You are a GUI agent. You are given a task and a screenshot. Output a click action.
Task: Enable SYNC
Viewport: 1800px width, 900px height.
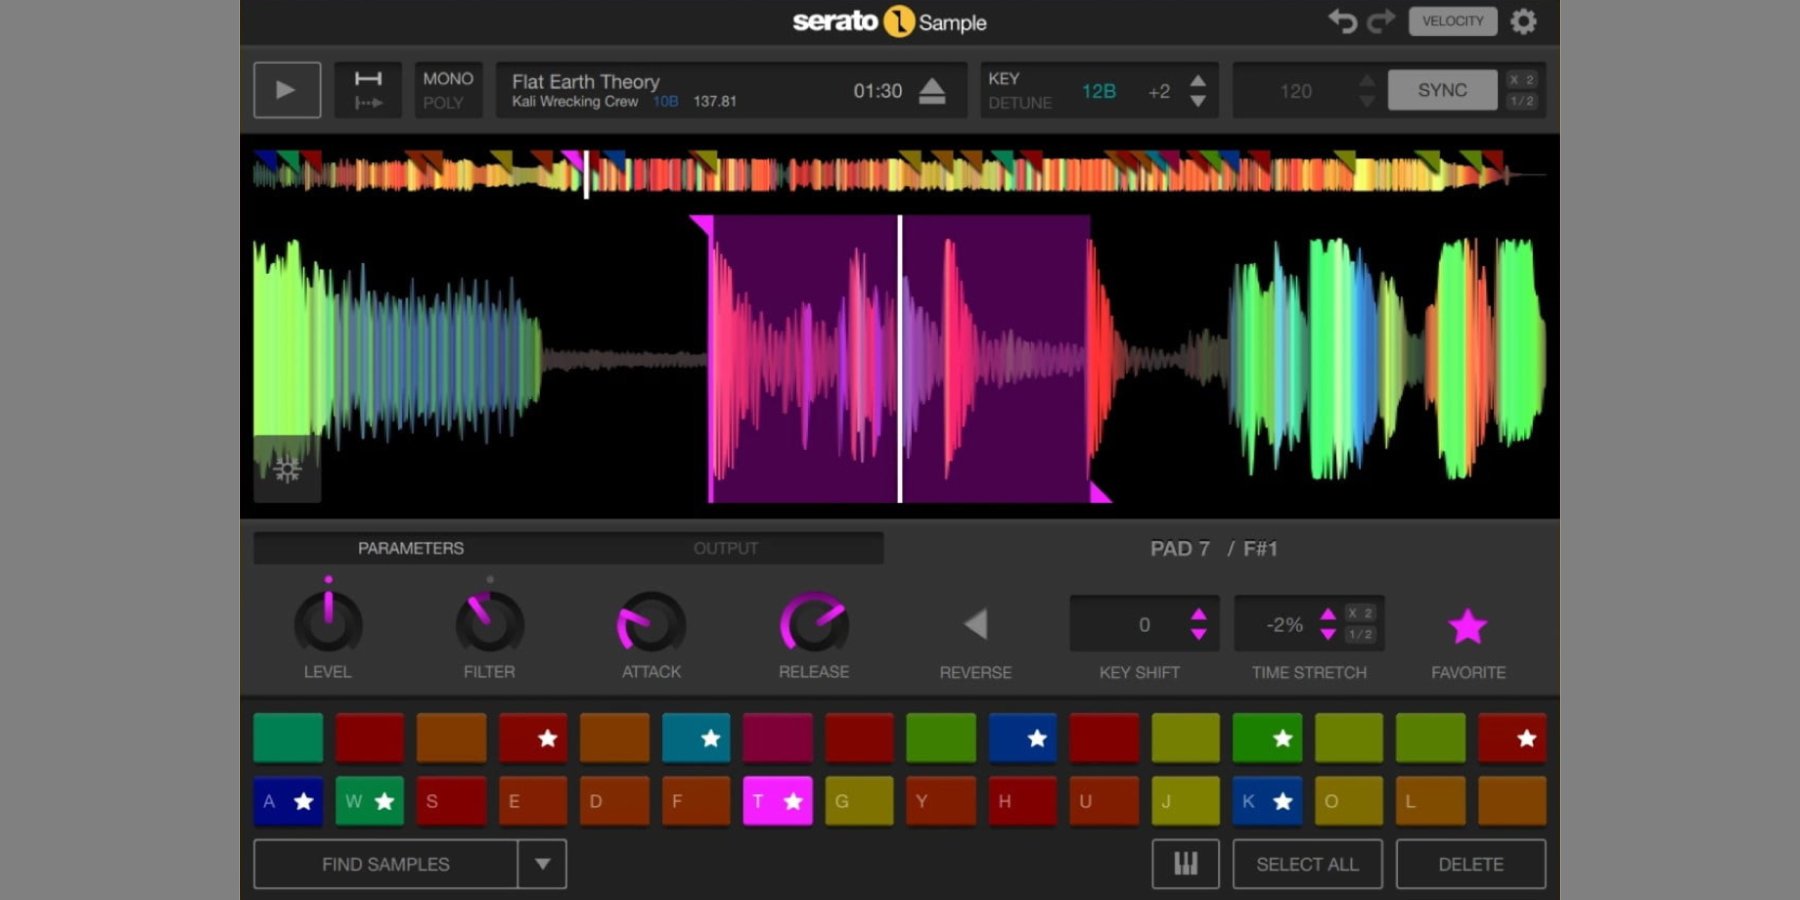pyautogui.click(x=1442, y=90)
